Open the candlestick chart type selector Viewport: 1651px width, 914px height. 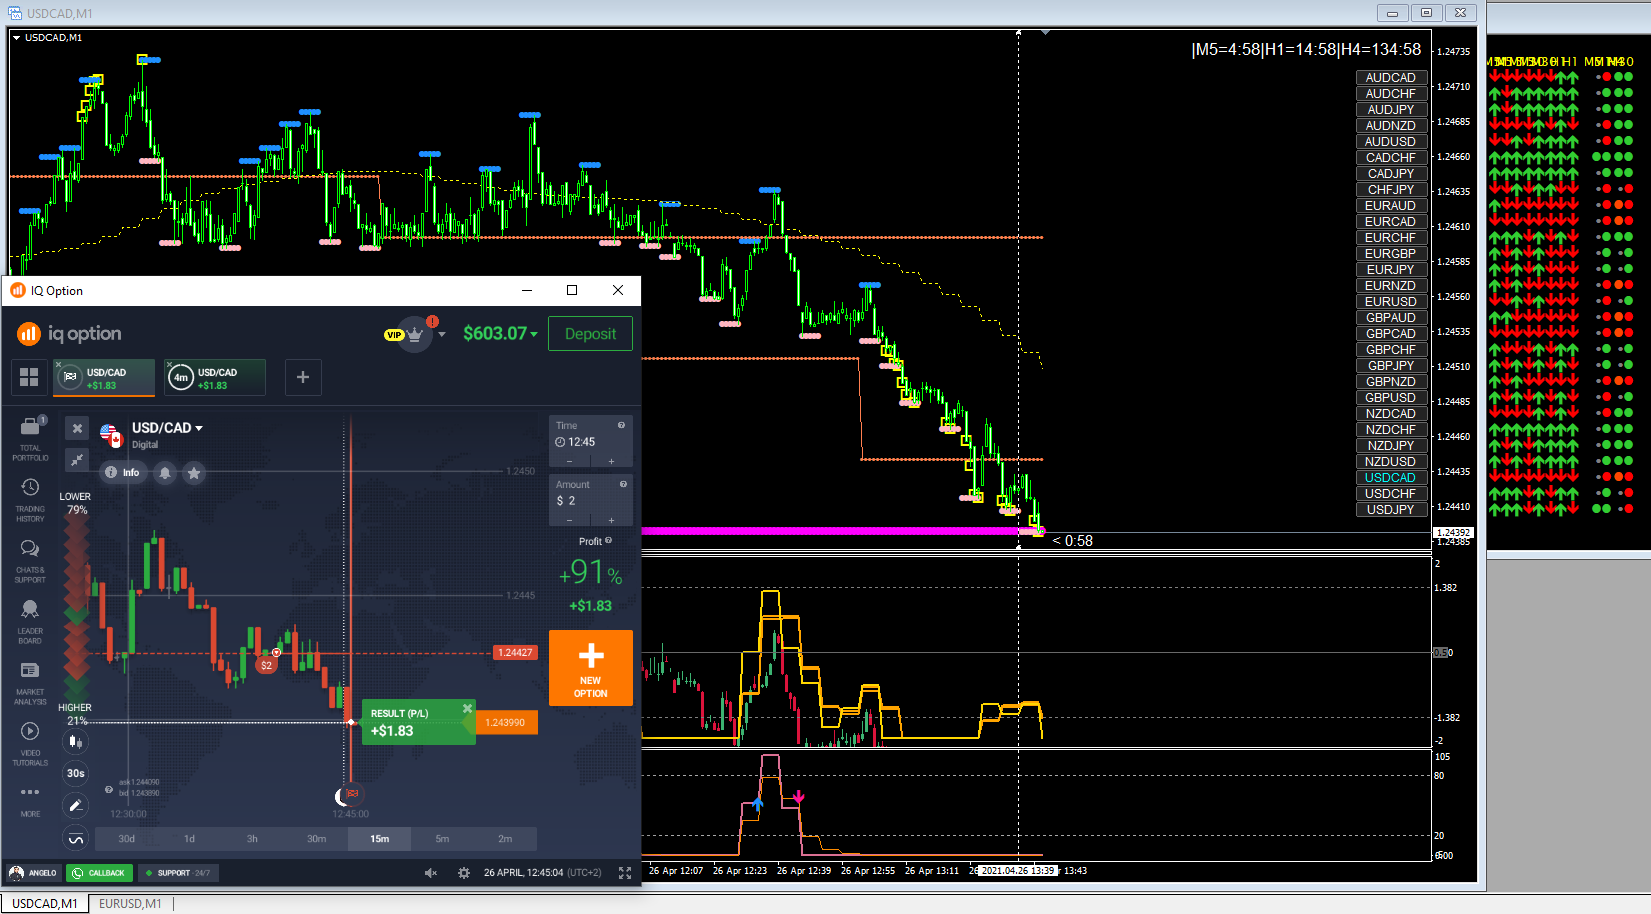(76, 741)
